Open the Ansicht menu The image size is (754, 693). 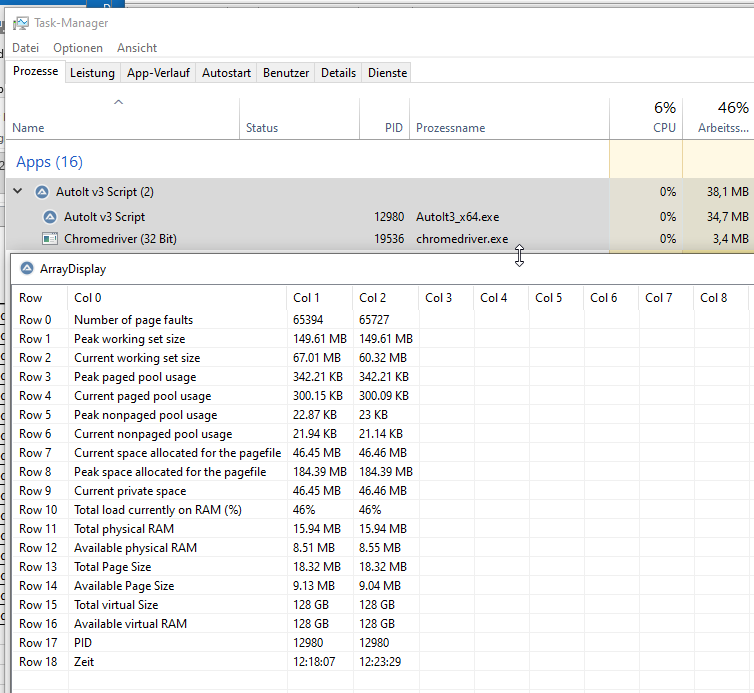coord(137,48)
